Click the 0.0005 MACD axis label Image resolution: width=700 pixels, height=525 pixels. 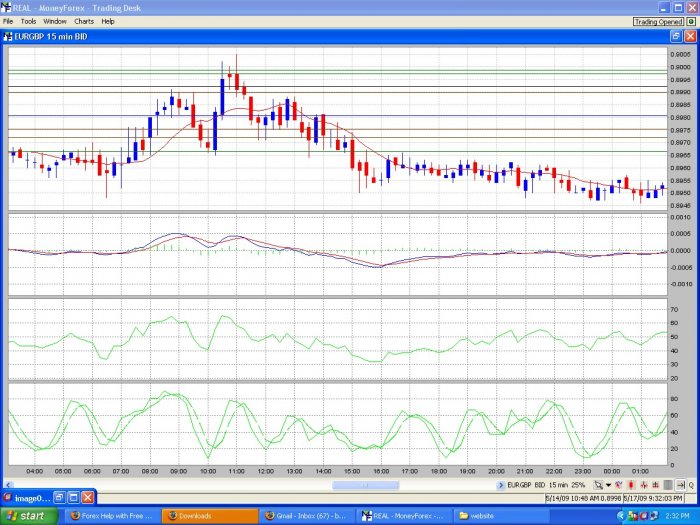click(680, 234)
